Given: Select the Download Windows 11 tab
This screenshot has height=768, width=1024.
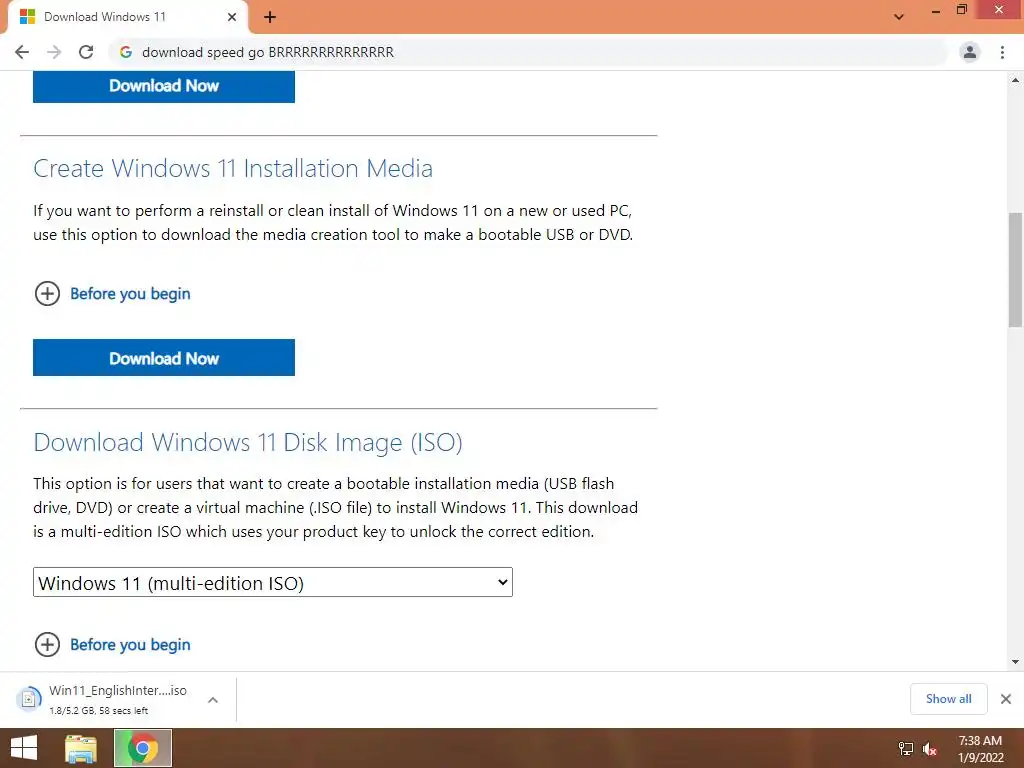Looking at the screenshot, I should [x=127, y=17].
